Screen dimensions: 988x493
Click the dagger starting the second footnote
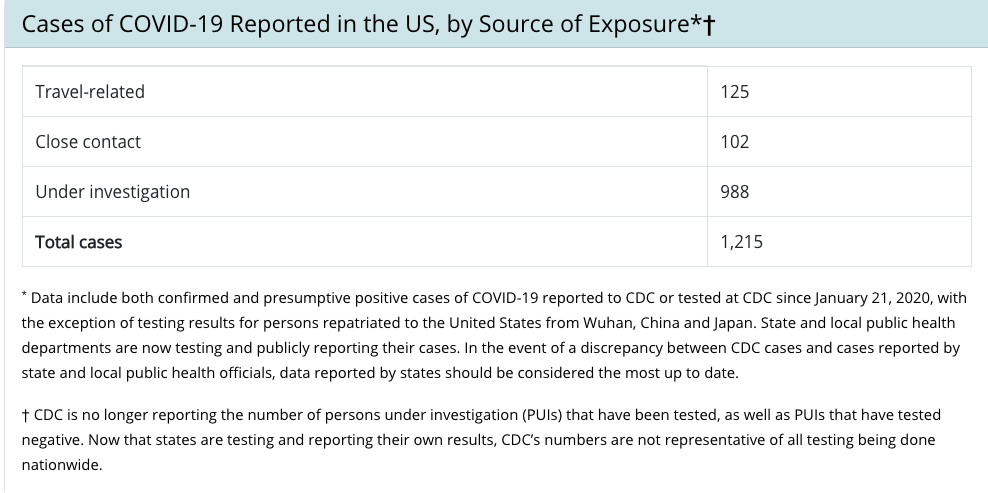coord(25,414)
